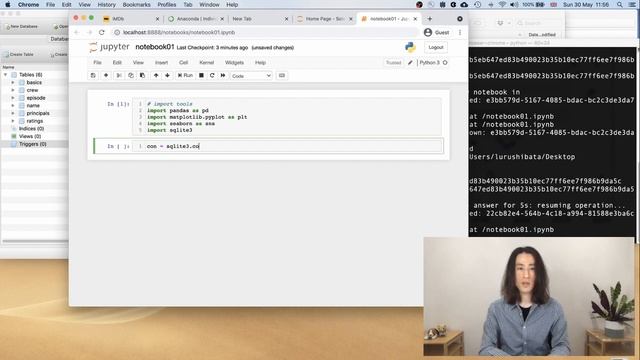Open the Jupyter Kernel menu

[207, 62]
